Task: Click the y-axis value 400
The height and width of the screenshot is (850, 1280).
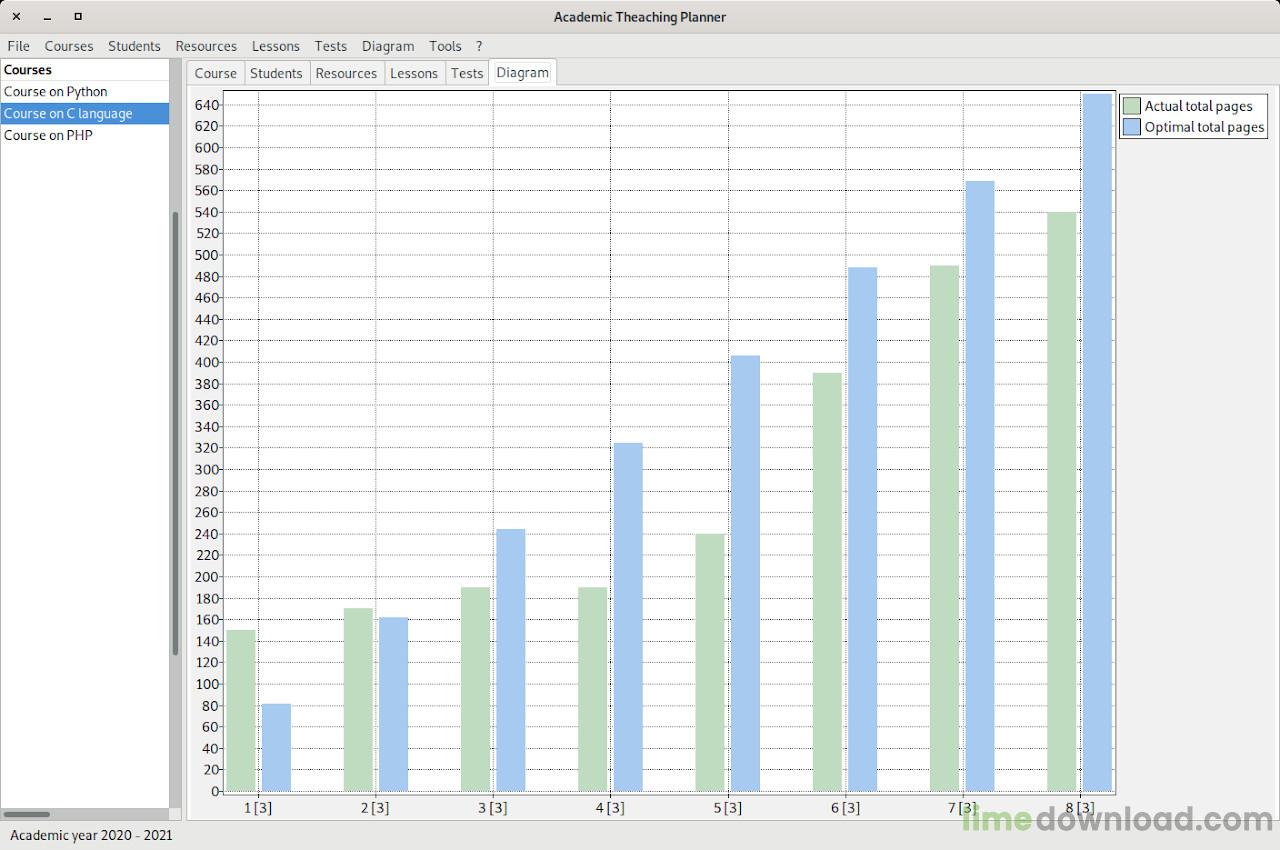Action: click(x=206, y=362)
